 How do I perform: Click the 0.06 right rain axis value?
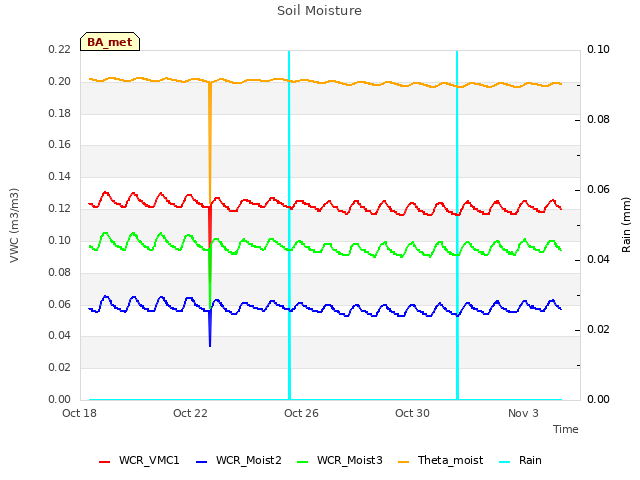pyautogui.click(x=598, y=190)
